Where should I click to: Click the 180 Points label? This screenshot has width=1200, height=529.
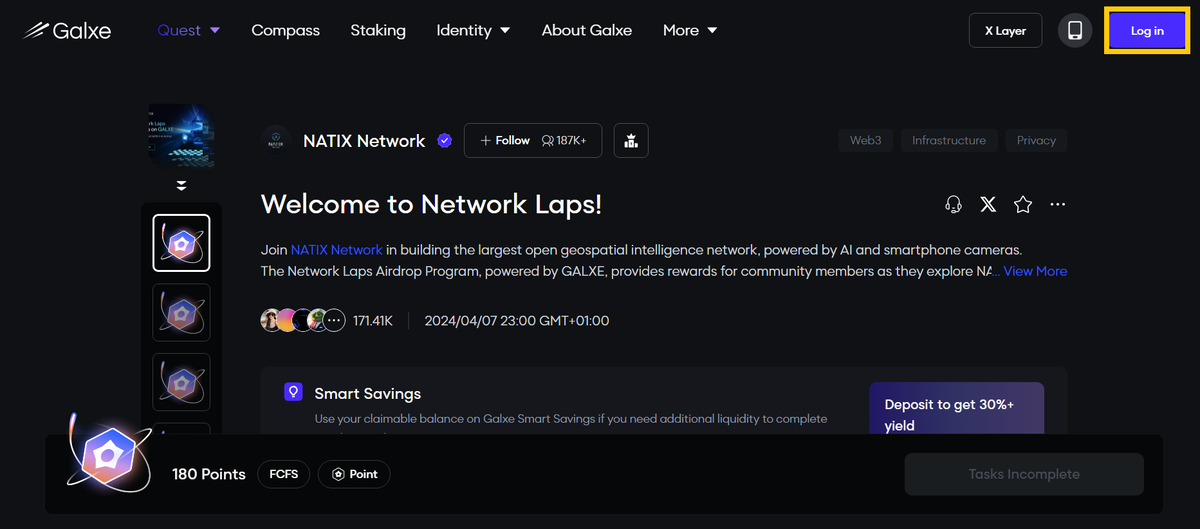pos(209,474)
